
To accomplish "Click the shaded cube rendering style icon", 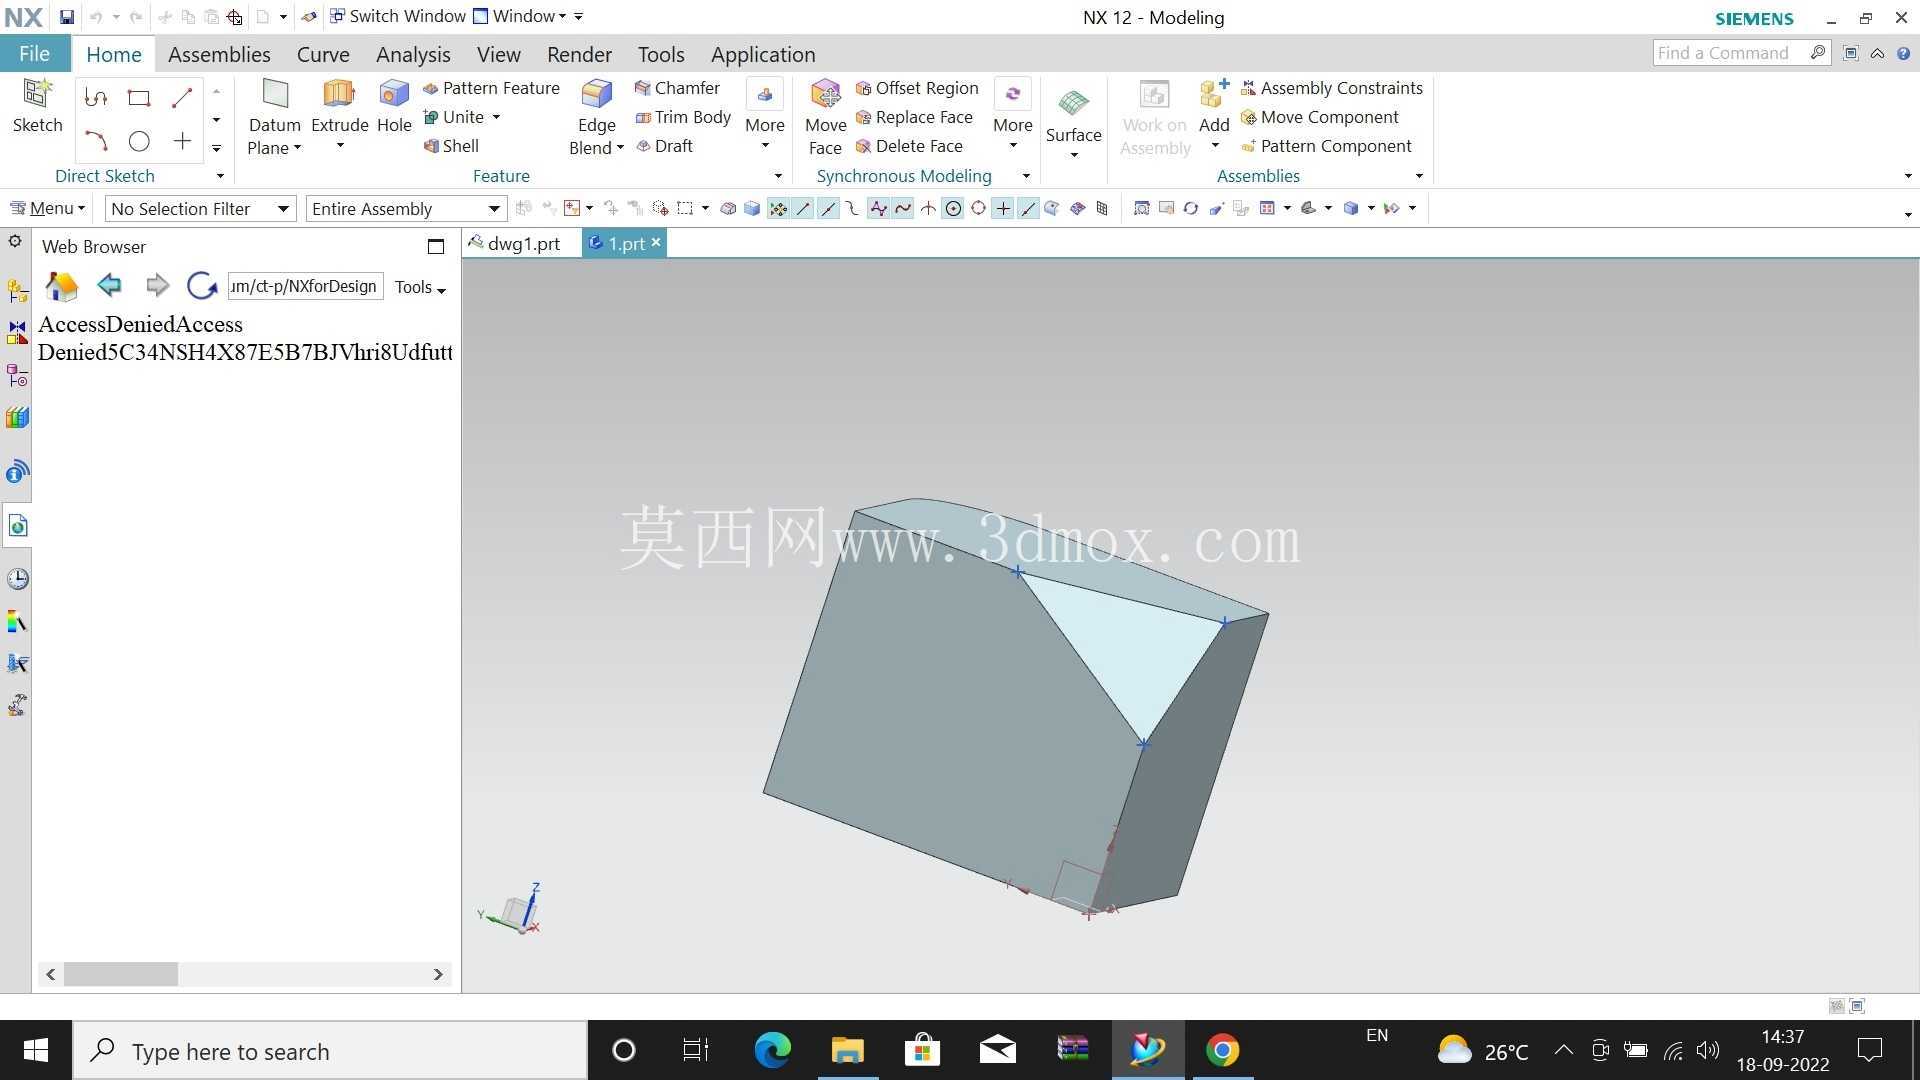I will point(1351,208).
